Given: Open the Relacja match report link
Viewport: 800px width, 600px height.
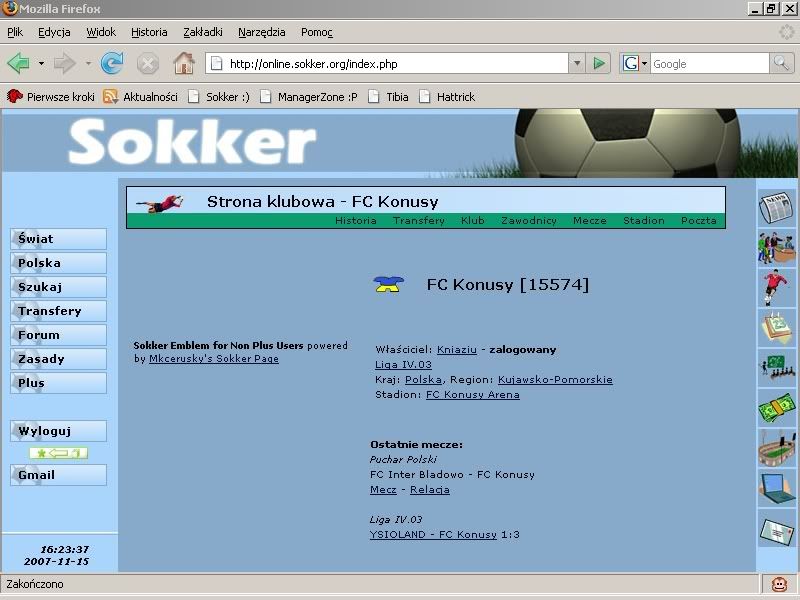Looking at the screenshot, I should pyautogui.click(x=430, y=489).
